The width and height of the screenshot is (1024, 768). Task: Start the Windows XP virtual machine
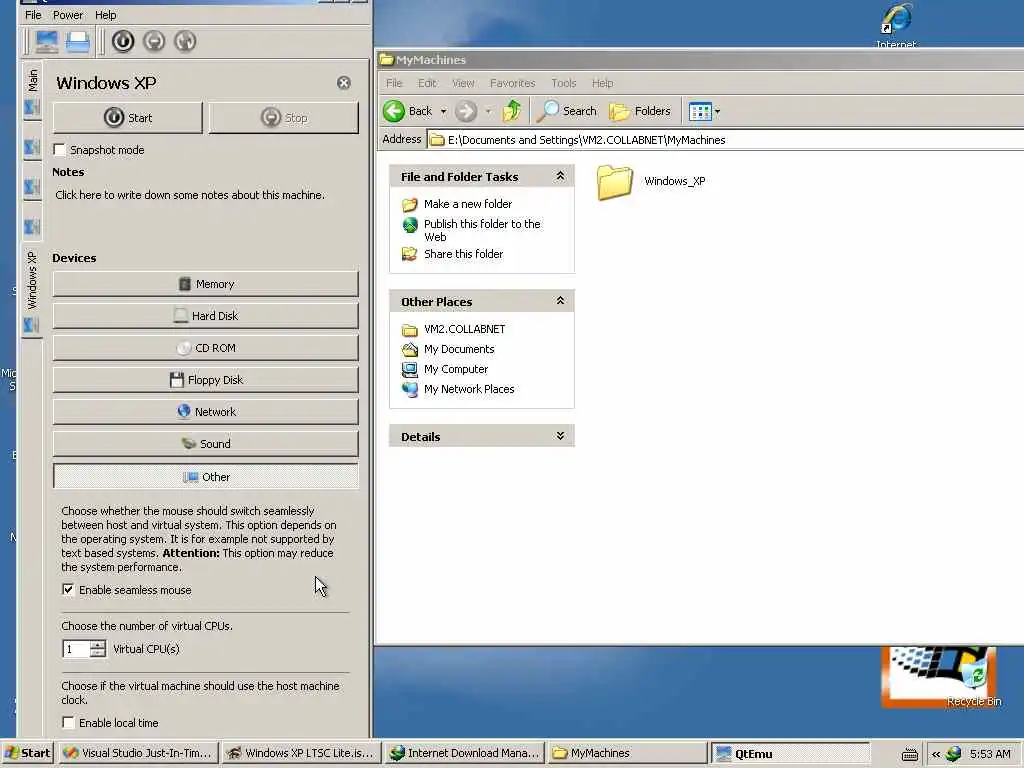(127, 118)
